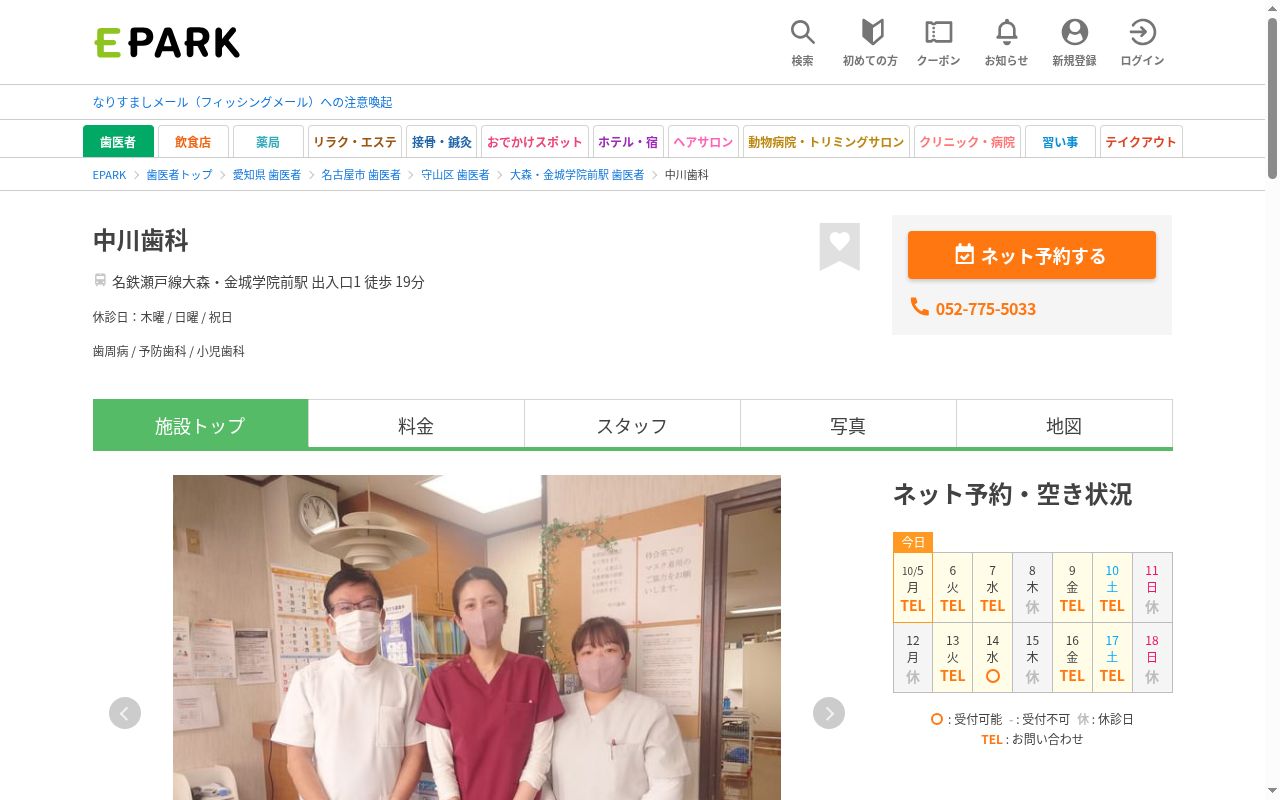Select the 6 火 TEL calendar cell
This screenshot has height=800, width=1280.
[x=953, y=588]
